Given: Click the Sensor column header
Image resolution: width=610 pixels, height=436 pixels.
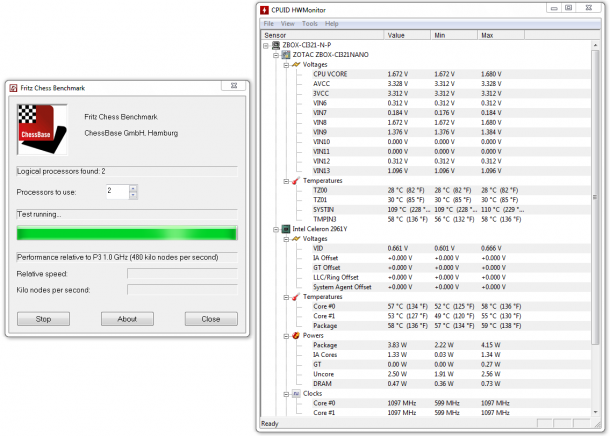Looking at the screenshot, I should 322,35.
